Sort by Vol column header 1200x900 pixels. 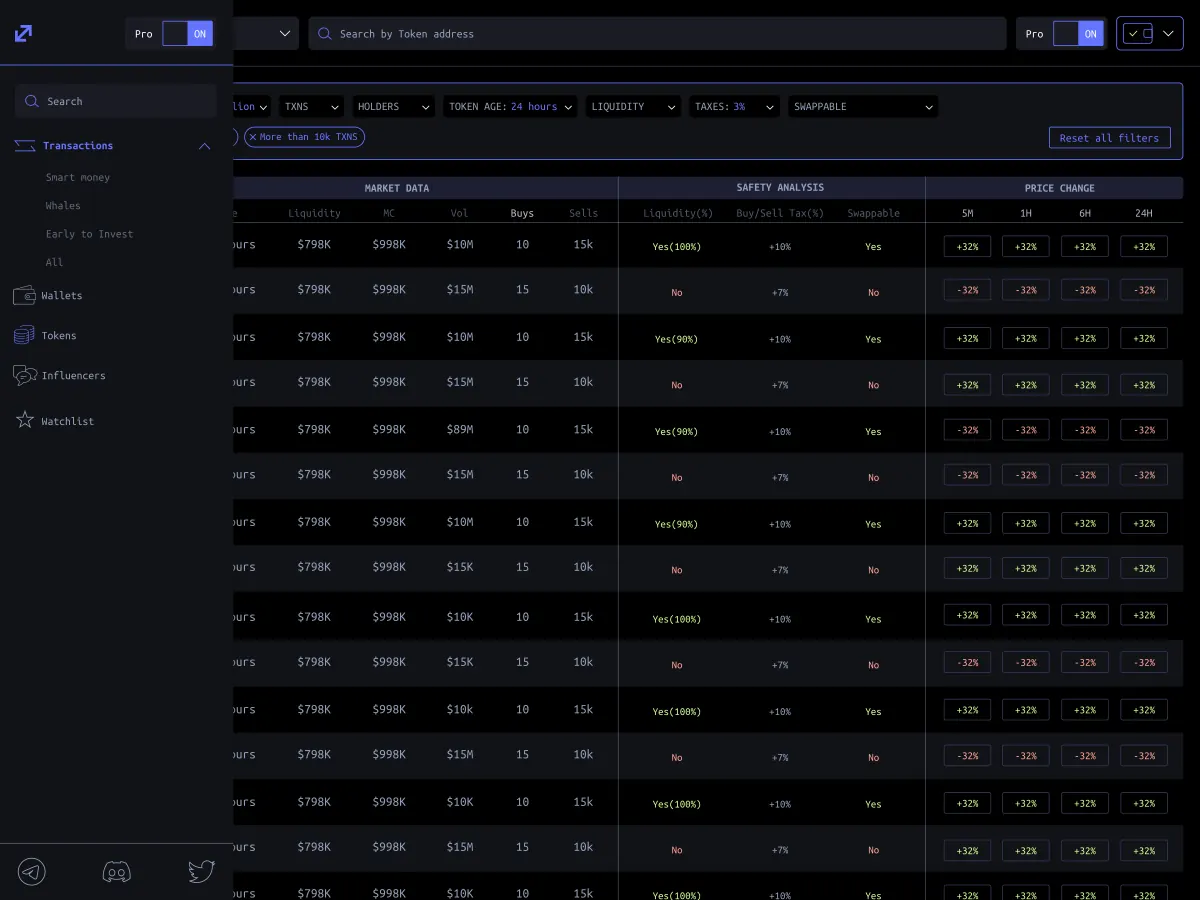pos(460,213)
